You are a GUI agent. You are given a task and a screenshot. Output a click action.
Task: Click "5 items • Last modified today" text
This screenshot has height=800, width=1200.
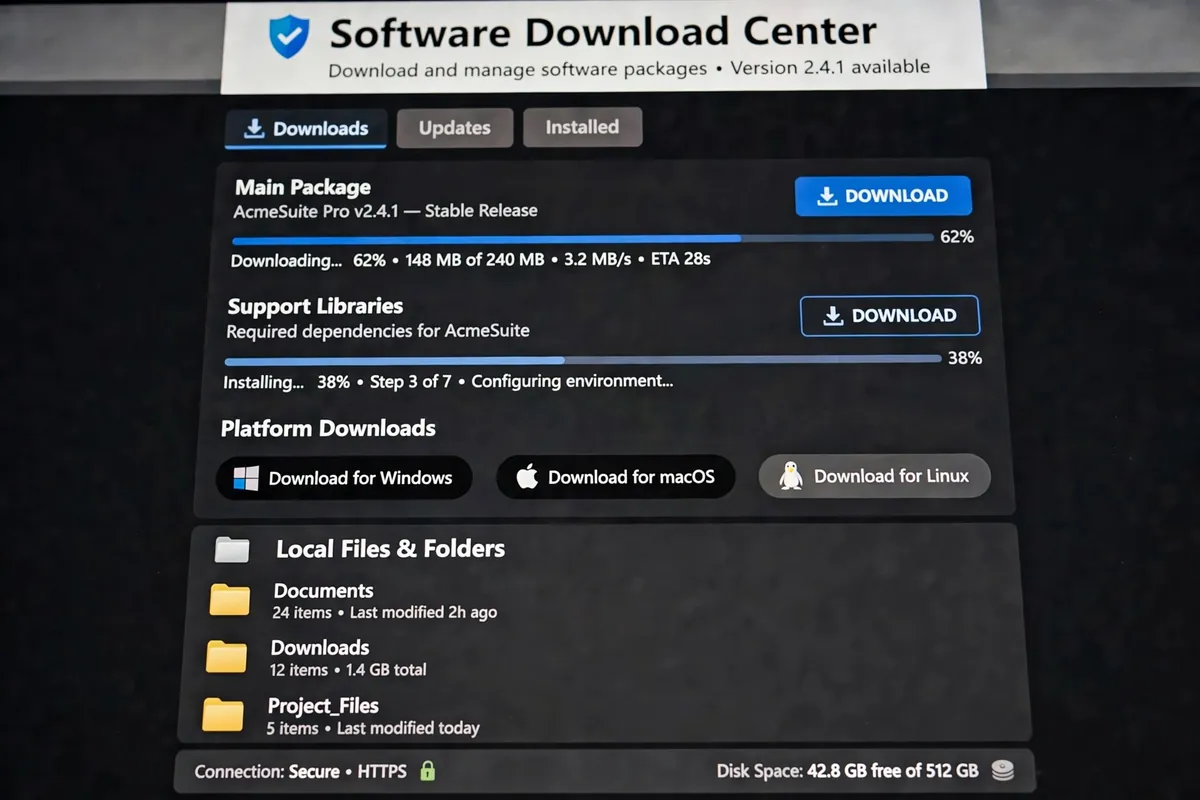point(373,728)
